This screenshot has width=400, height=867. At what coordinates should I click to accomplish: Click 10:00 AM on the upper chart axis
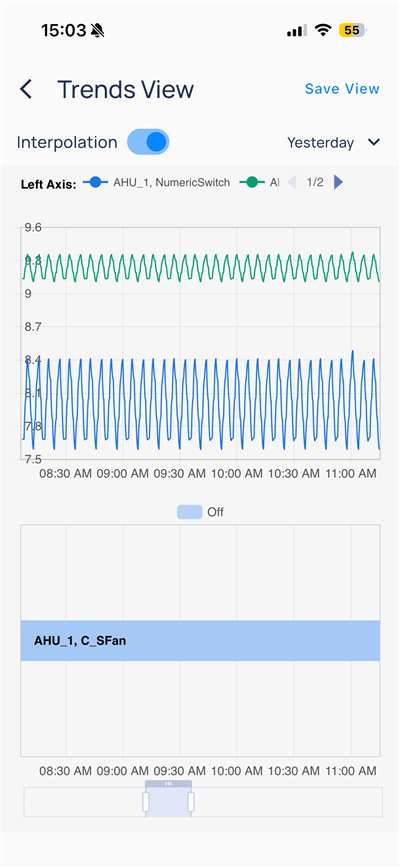point(237,474)
